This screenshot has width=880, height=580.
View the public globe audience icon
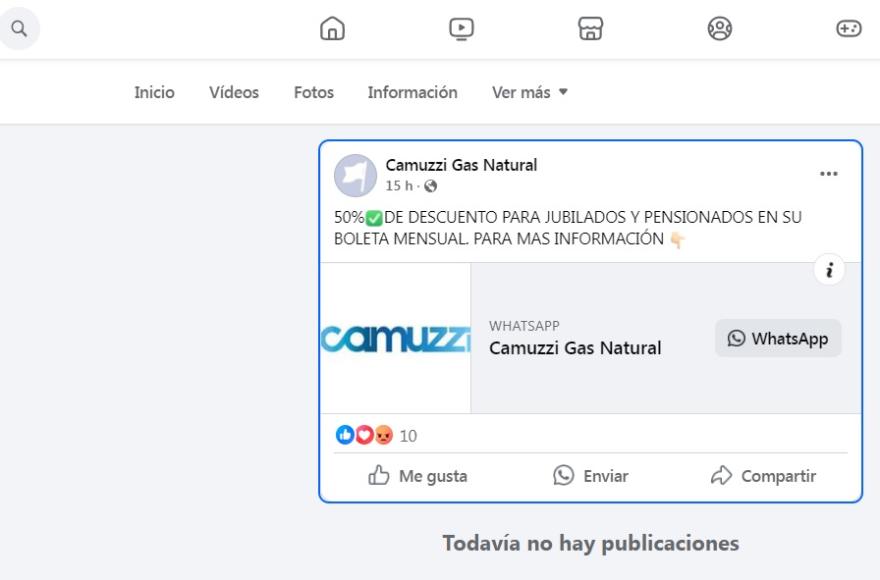430,186
